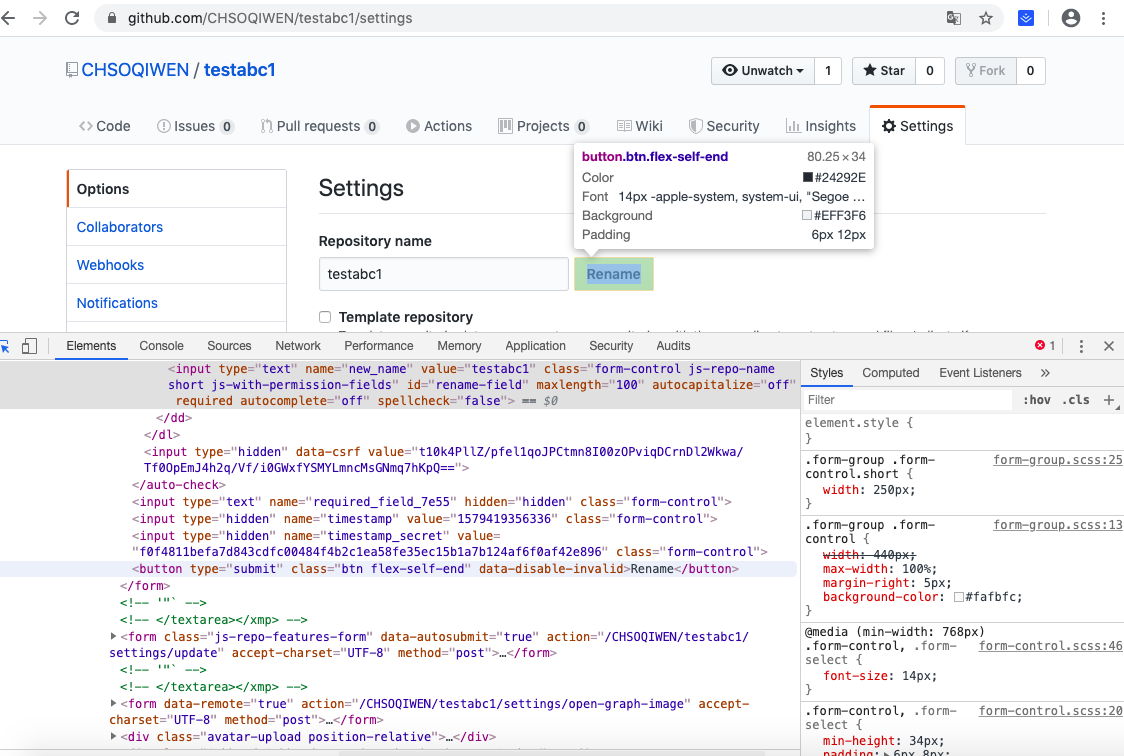Click the red error count indicator in DevTools

(1045, 345)
